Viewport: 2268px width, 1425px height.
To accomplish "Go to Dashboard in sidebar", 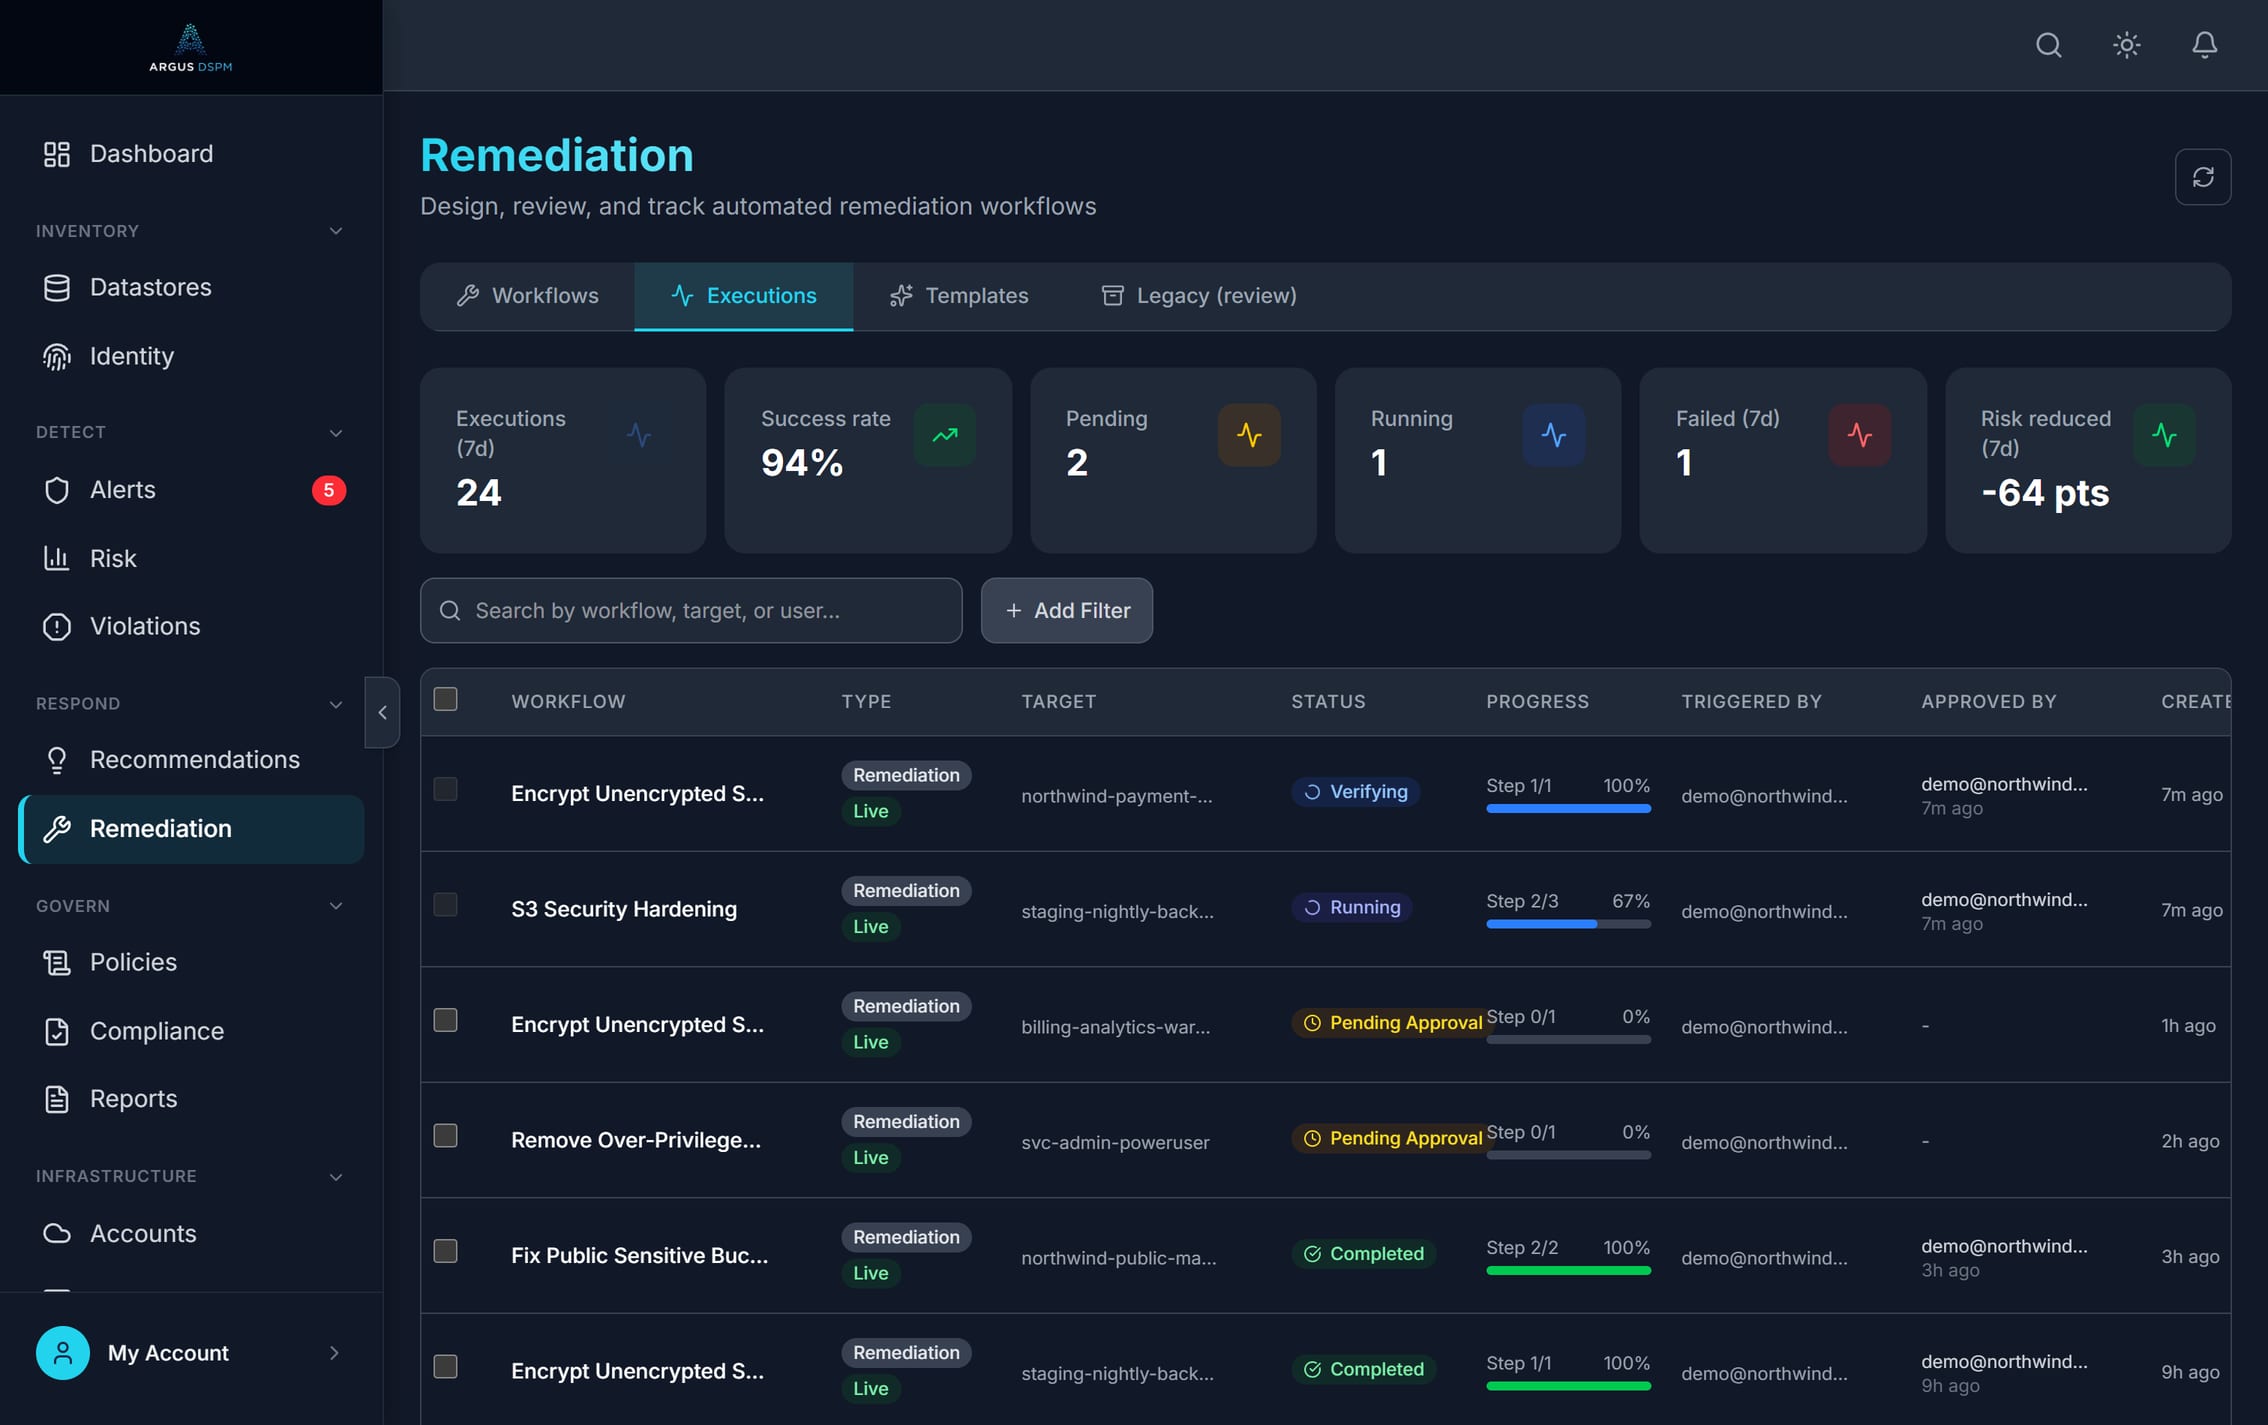I will tap(191, 154).
